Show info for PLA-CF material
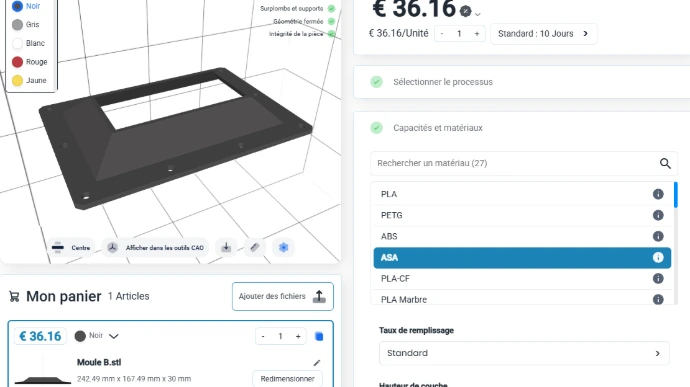This screenshot has height=387, width=690. tap(658, 279)
